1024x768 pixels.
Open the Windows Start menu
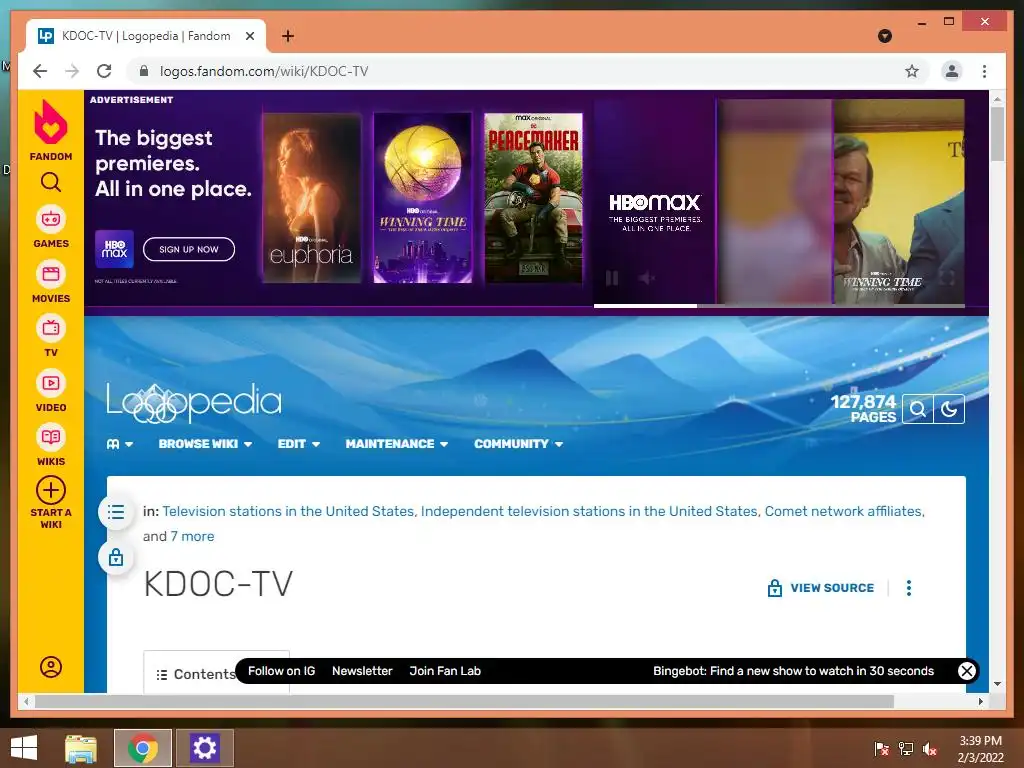(x=24, y=748)
